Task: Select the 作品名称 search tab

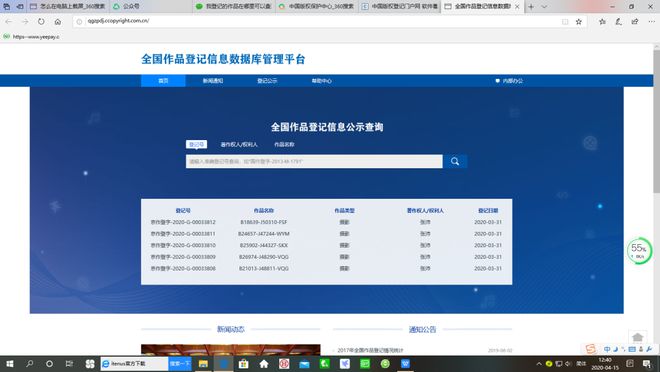Action: coord(284,144)
